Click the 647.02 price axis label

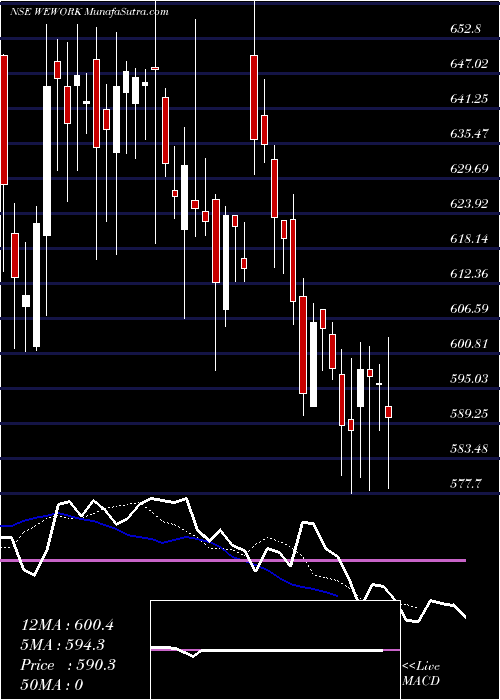pos(469,64)
